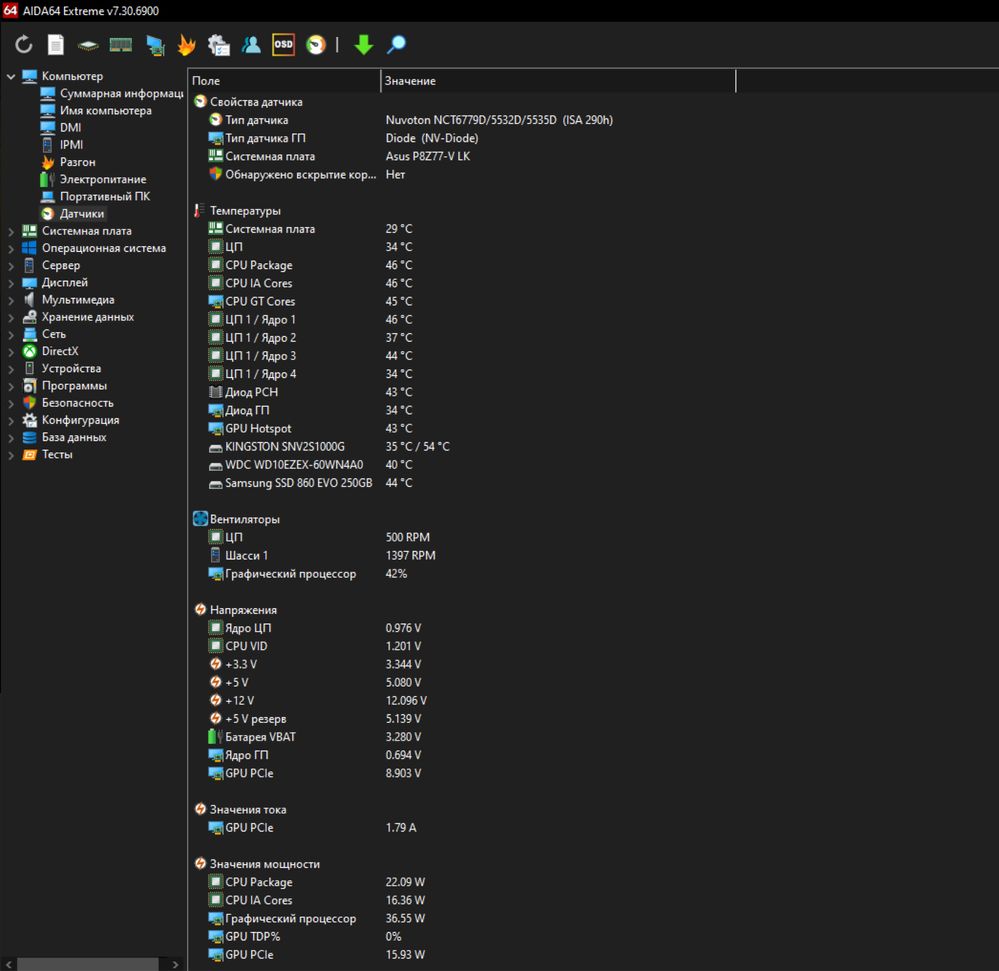Expand the Мультимедиа tree node
The image size is (999, 971).
(x=11, y=300)
